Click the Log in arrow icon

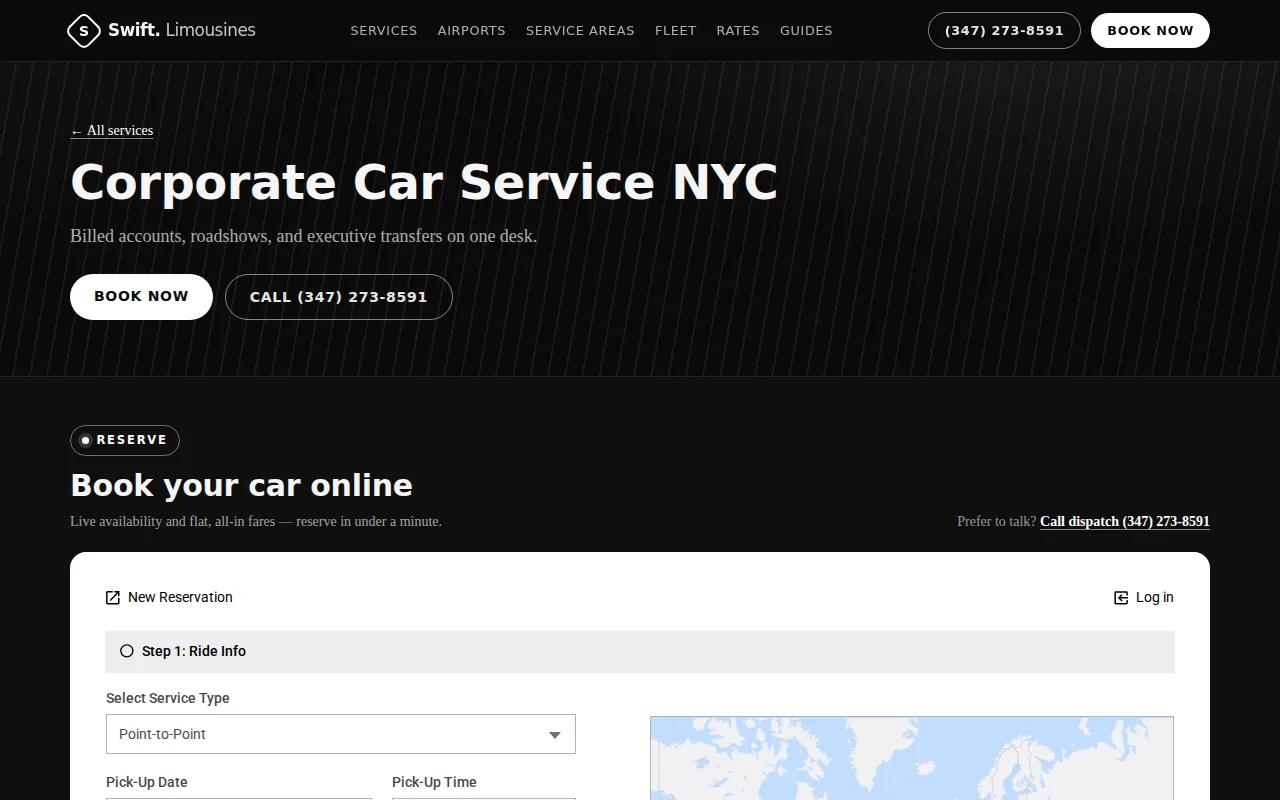click(x=1121, y=597)
